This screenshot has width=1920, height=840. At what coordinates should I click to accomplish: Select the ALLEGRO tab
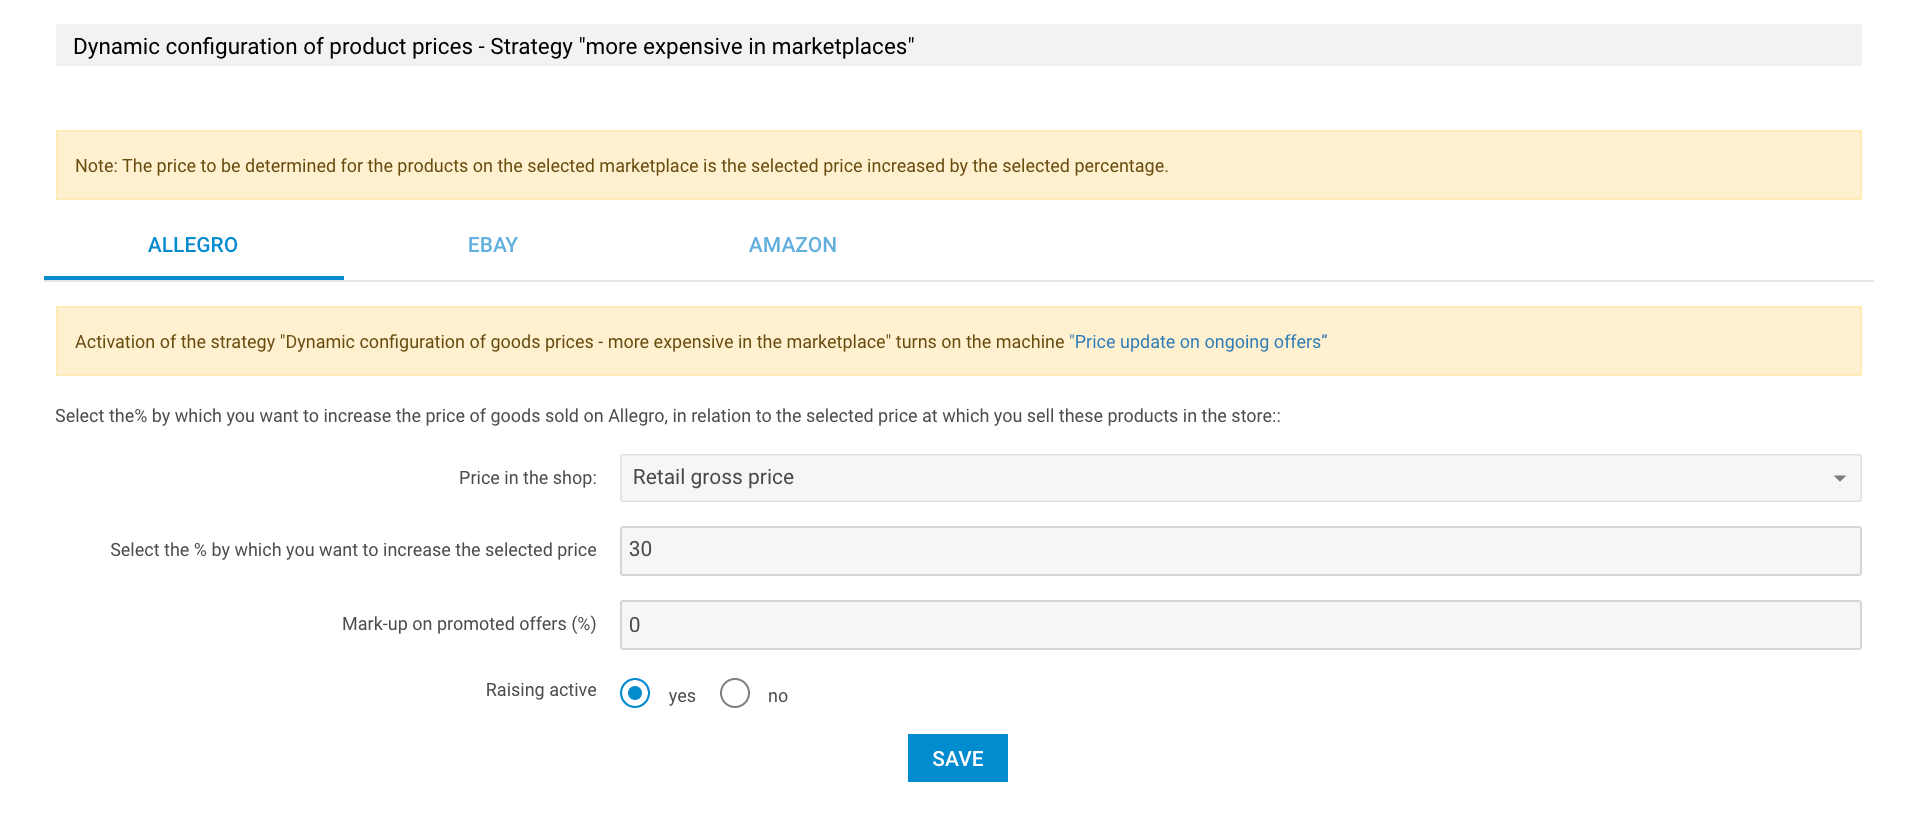pyautogui.click(x=193, y=245)
